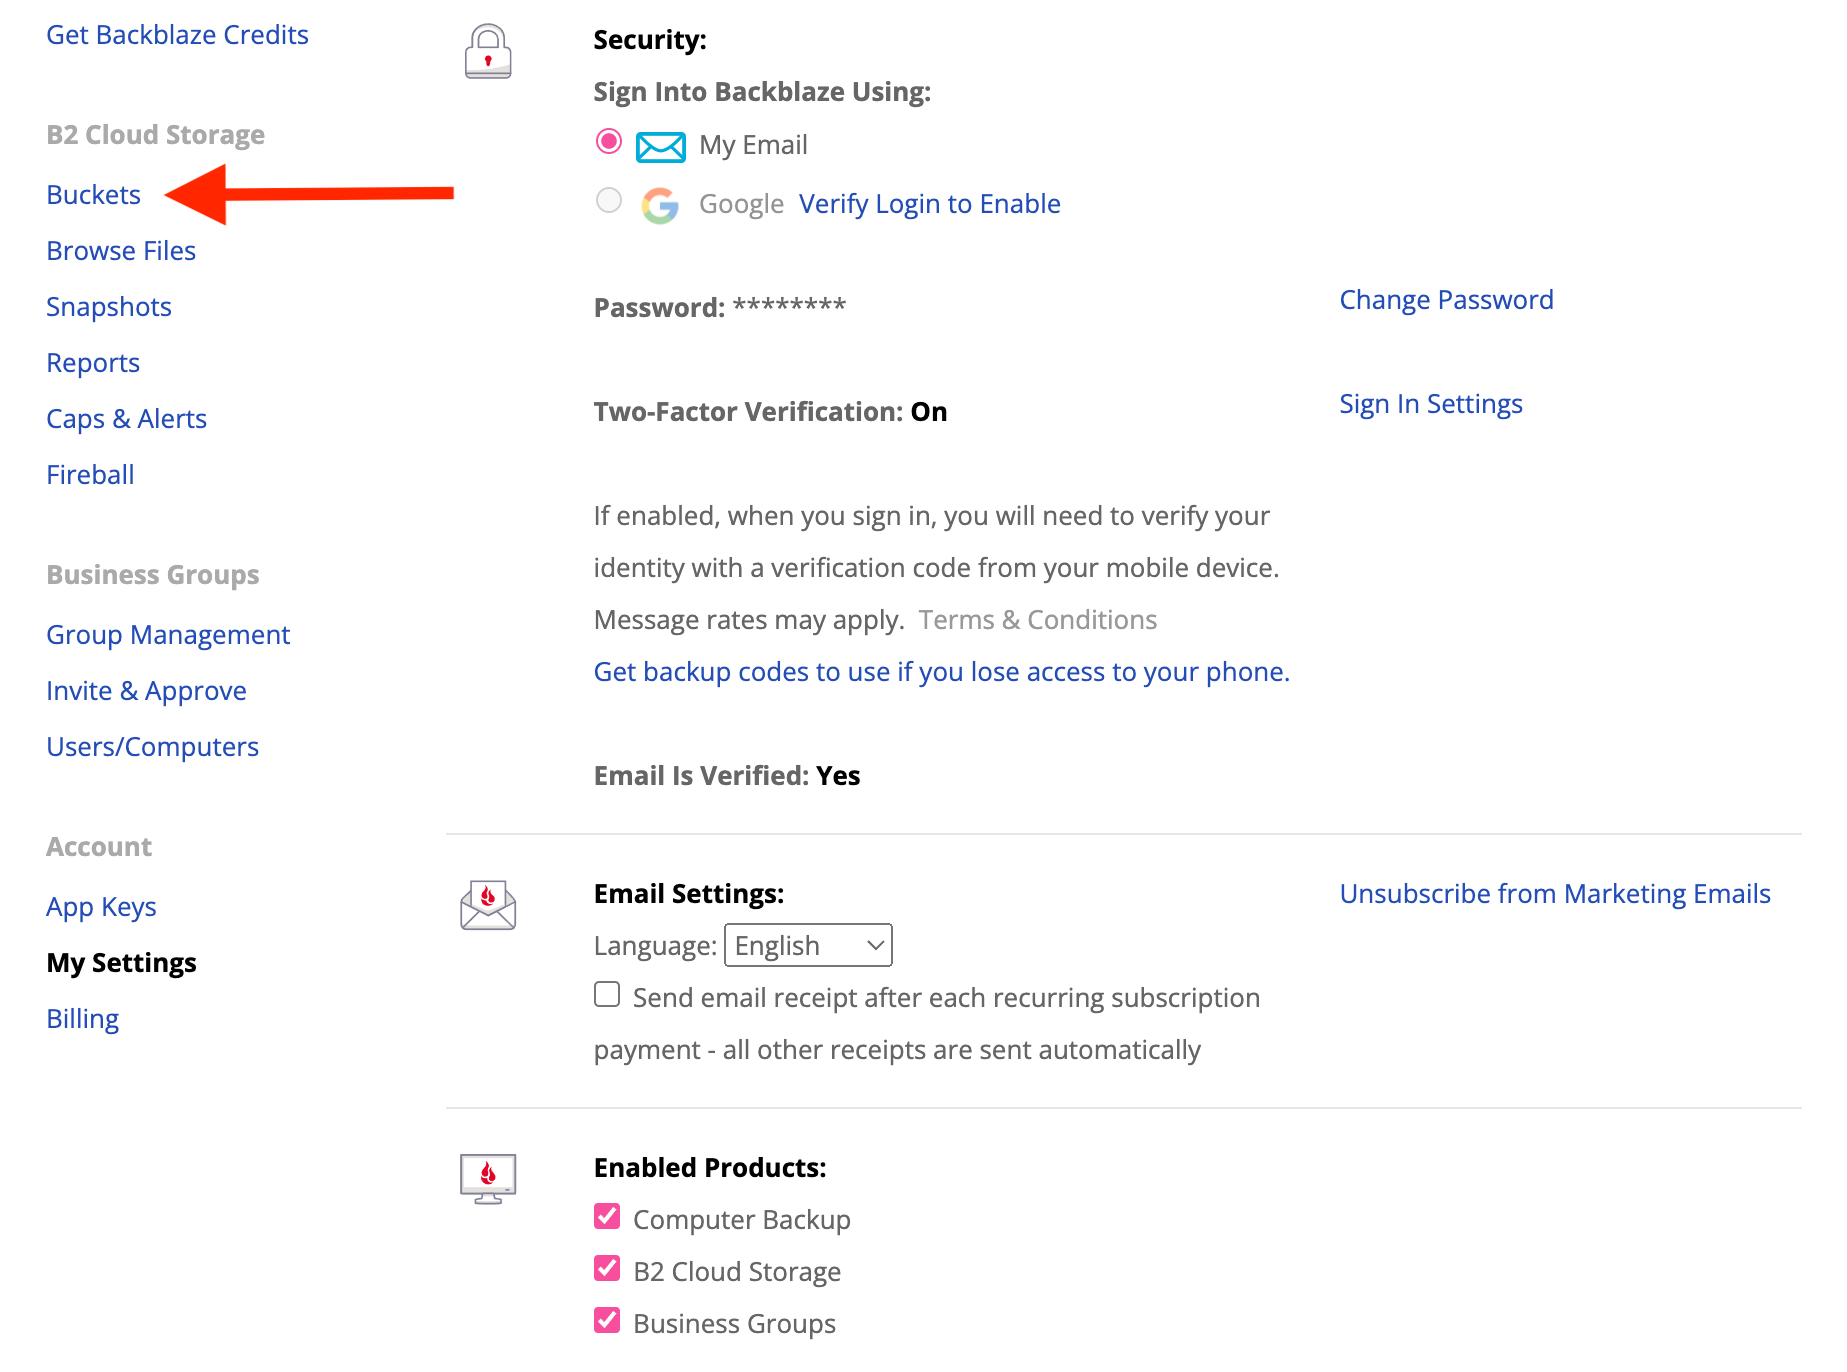Screen dimensions: 1847x1372
Task: Click Get backup codes link
Action: 941,672
